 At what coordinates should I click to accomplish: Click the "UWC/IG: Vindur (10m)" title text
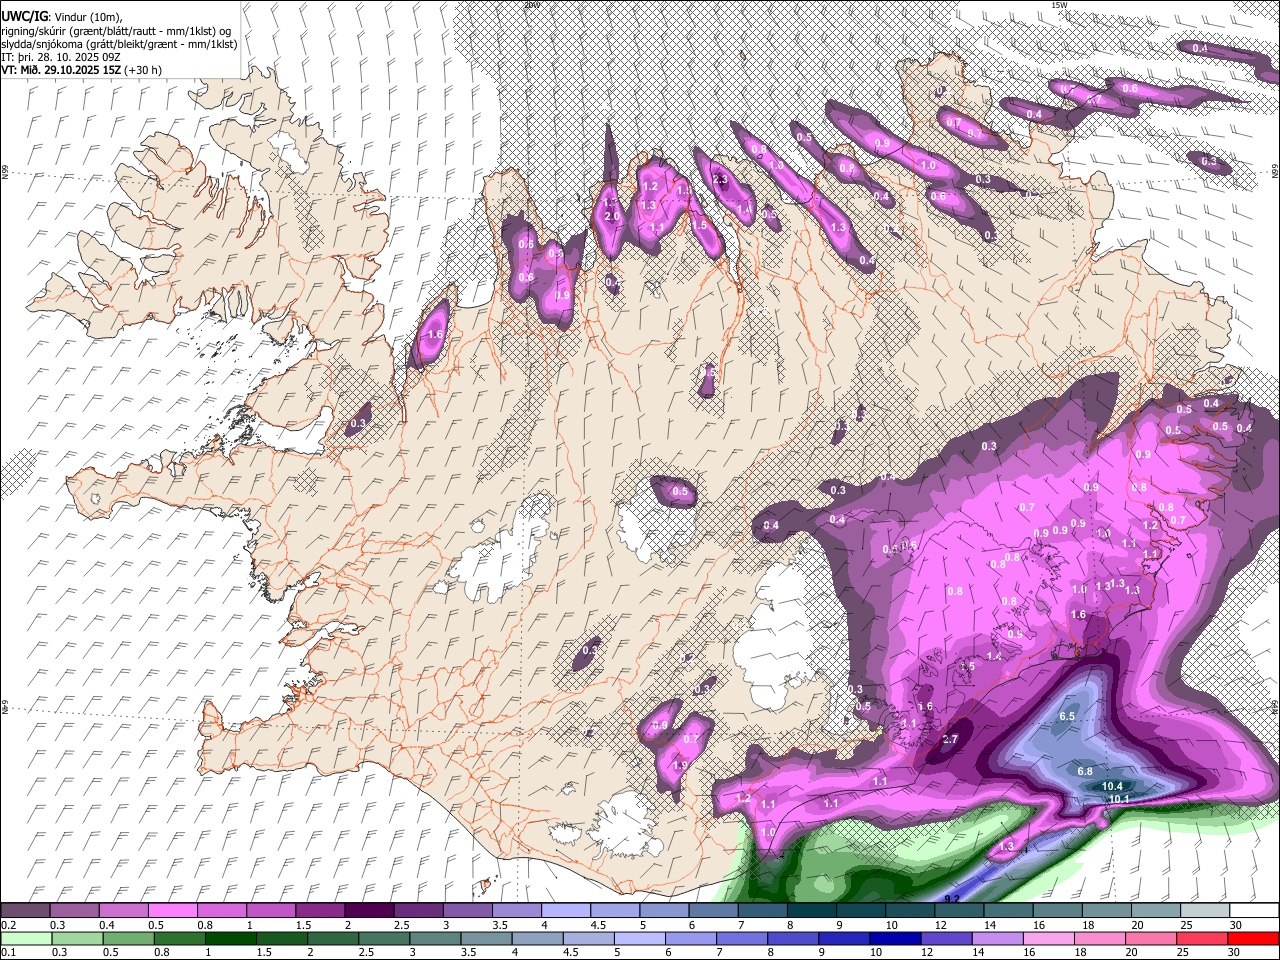click(x=62, y=17)
